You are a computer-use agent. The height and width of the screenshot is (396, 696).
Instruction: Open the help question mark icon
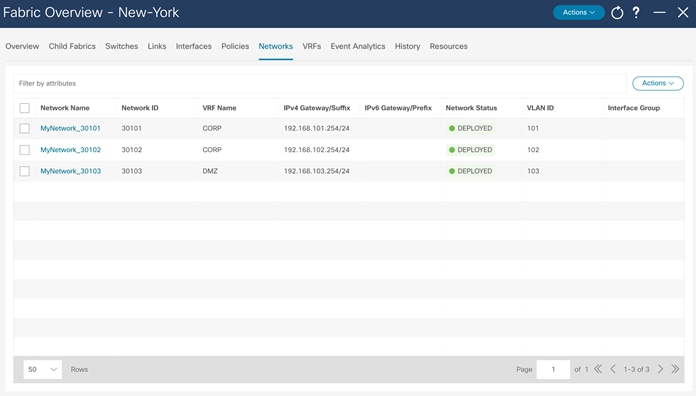[x=636, y=12]
